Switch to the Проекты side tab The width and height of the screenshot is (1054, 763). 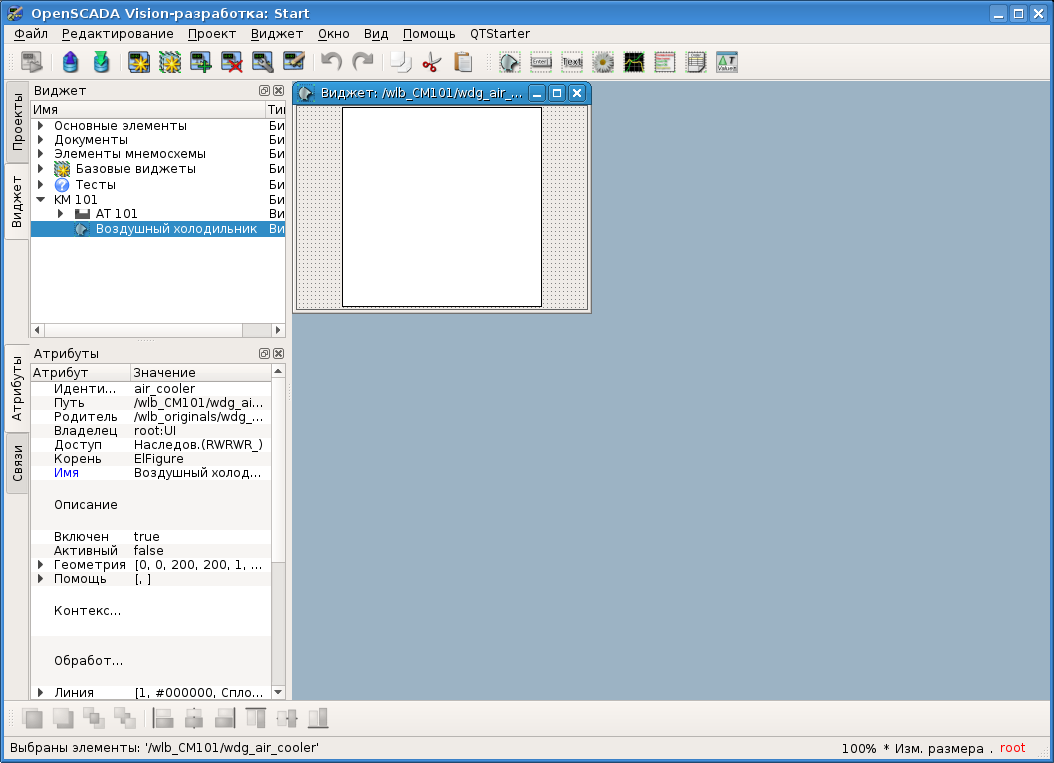click(17, 122)
